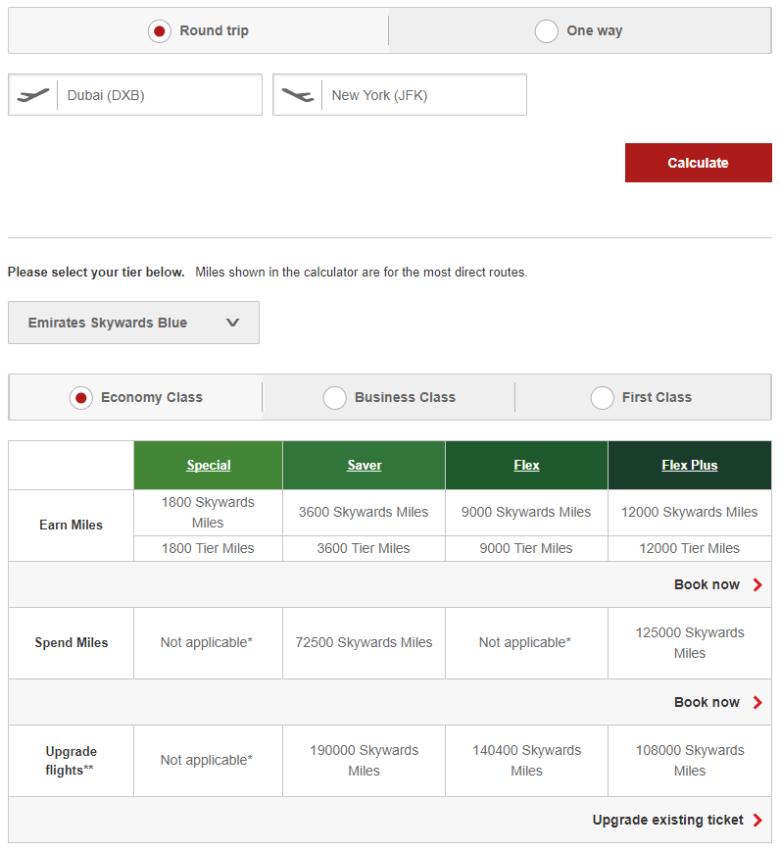Viewport: 780px width, 852px height.
Task: Switch to One way trip
Action: tap(546, 31)
